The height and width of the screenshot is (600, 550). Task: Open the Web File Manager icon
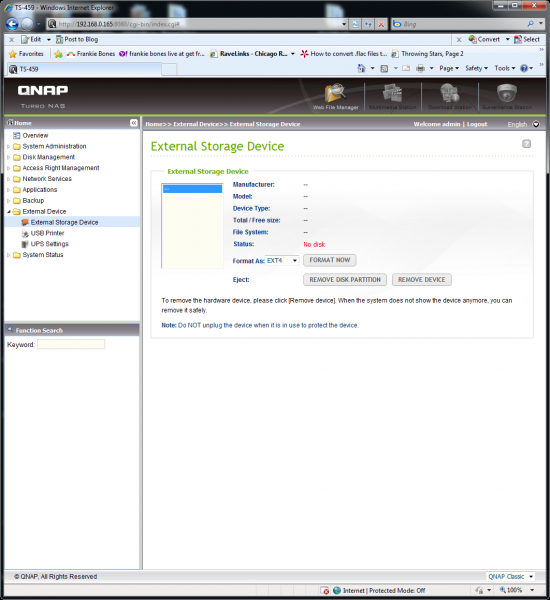pyautogui.click(x=335, y=97)
